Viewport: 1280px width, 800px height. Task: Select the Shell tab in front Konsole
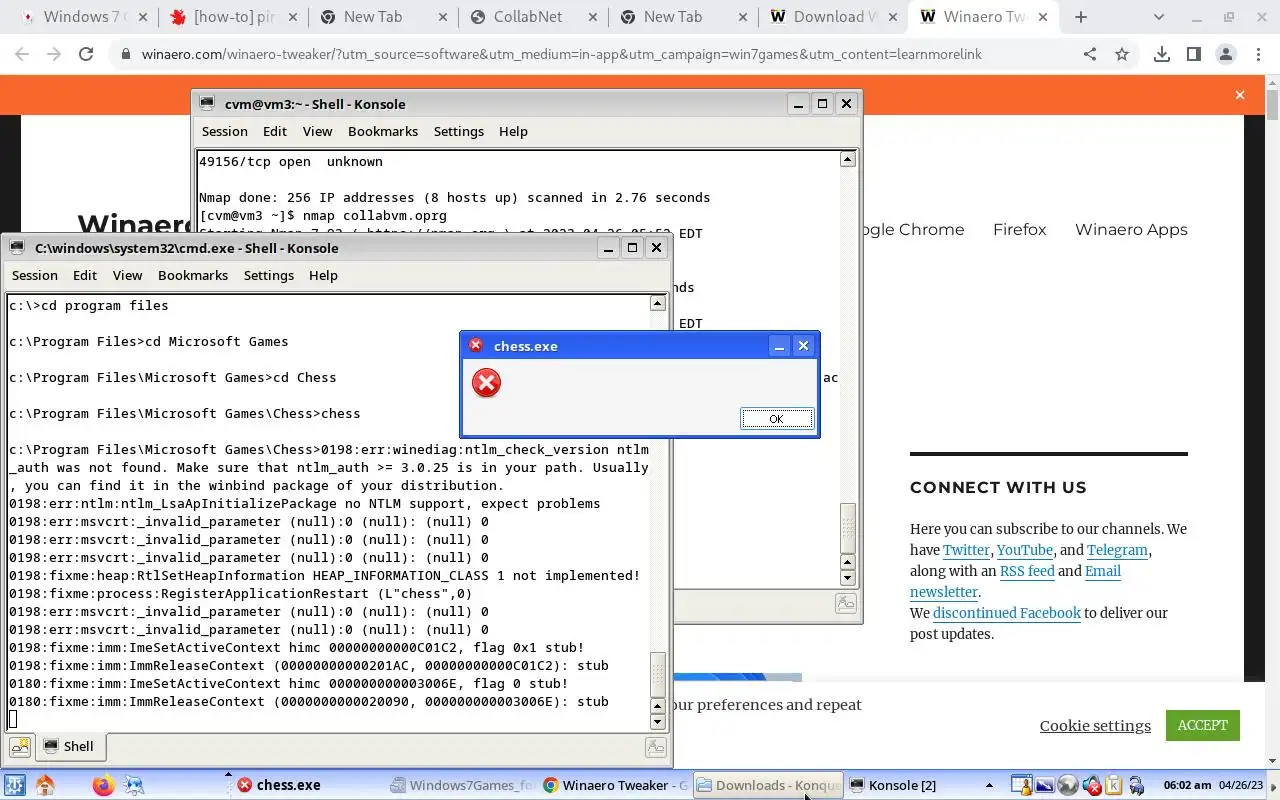[69, 746]
